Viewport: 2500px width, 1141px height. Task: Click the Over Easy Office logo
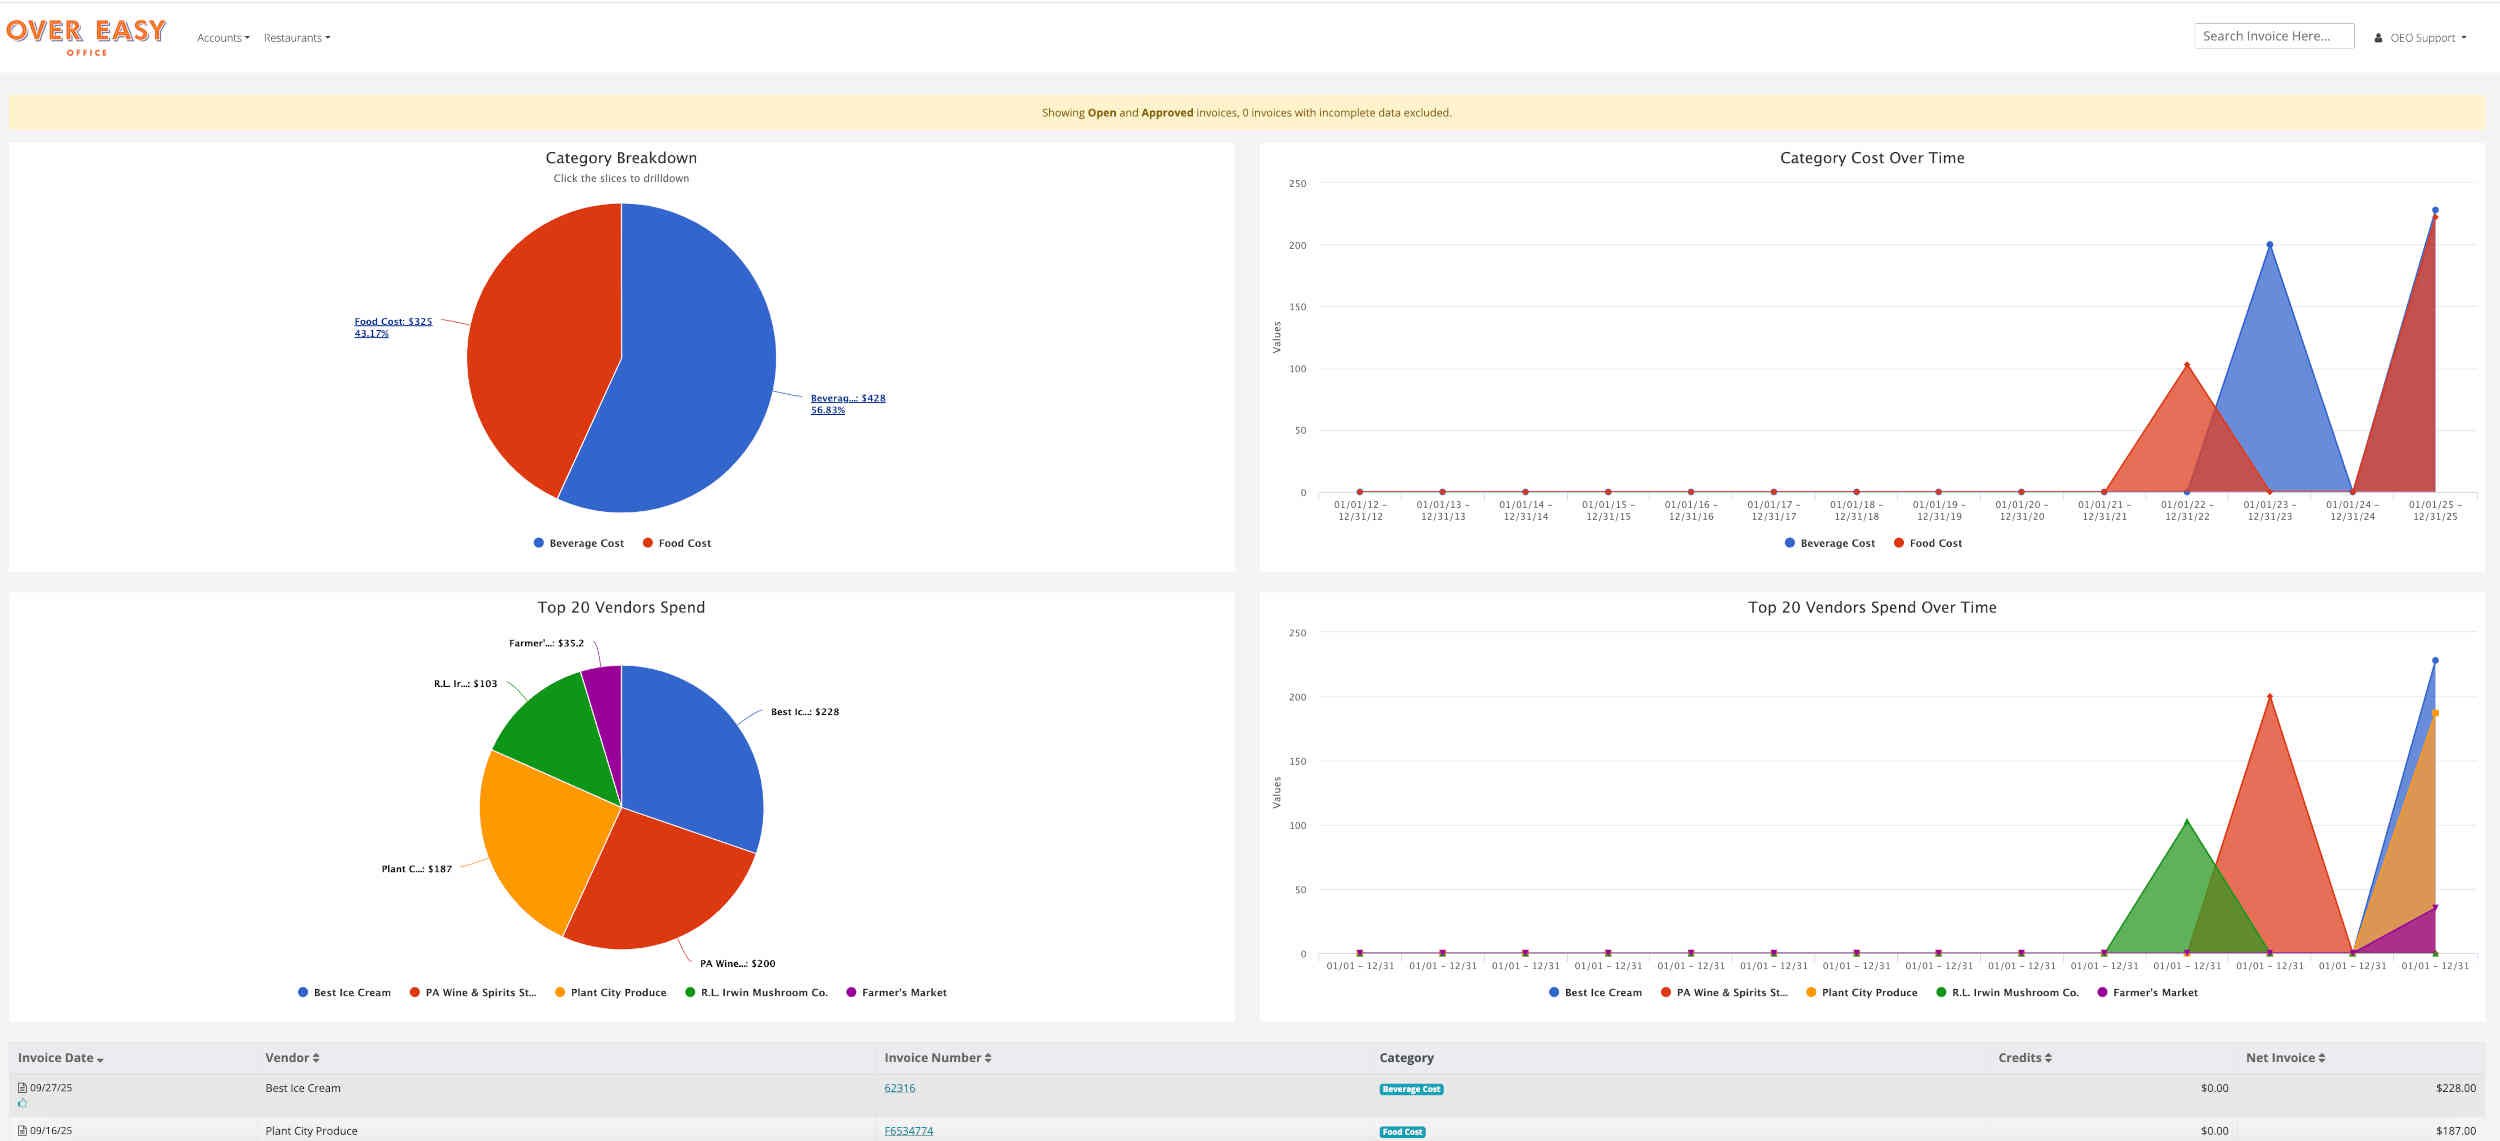point(86,36)
